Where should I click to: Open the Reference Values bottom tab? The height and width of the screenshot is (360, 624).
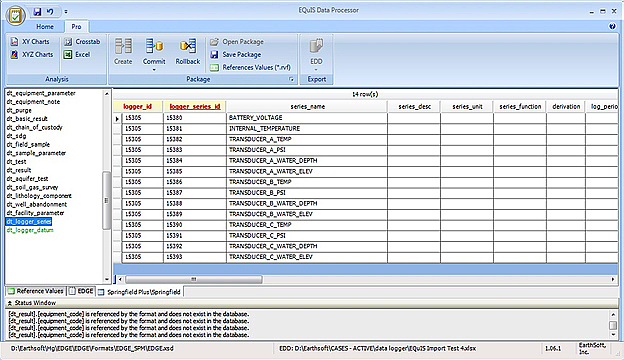(36, 291)
